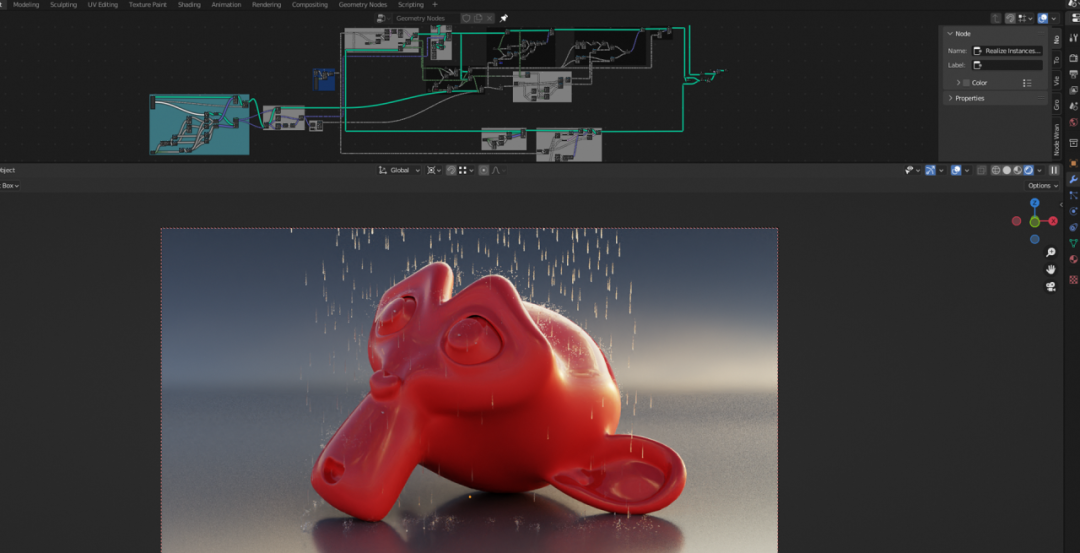This screenshot has width=1080, height=553.
Task: Switch to the Sculpting workspace tab
Action: [63, 4]
